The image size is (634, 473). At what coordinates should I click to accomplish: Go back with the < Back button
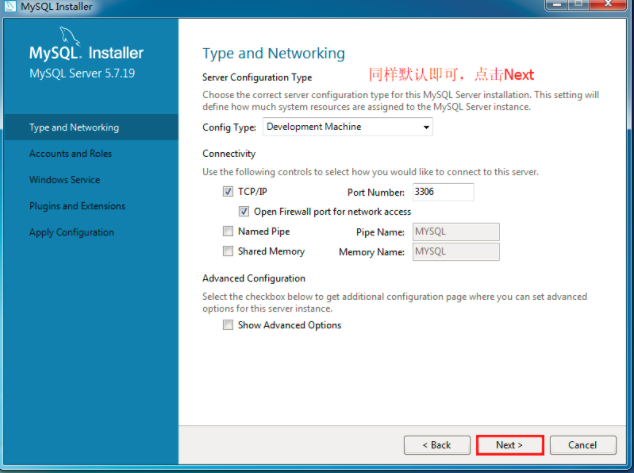point(437,445)
